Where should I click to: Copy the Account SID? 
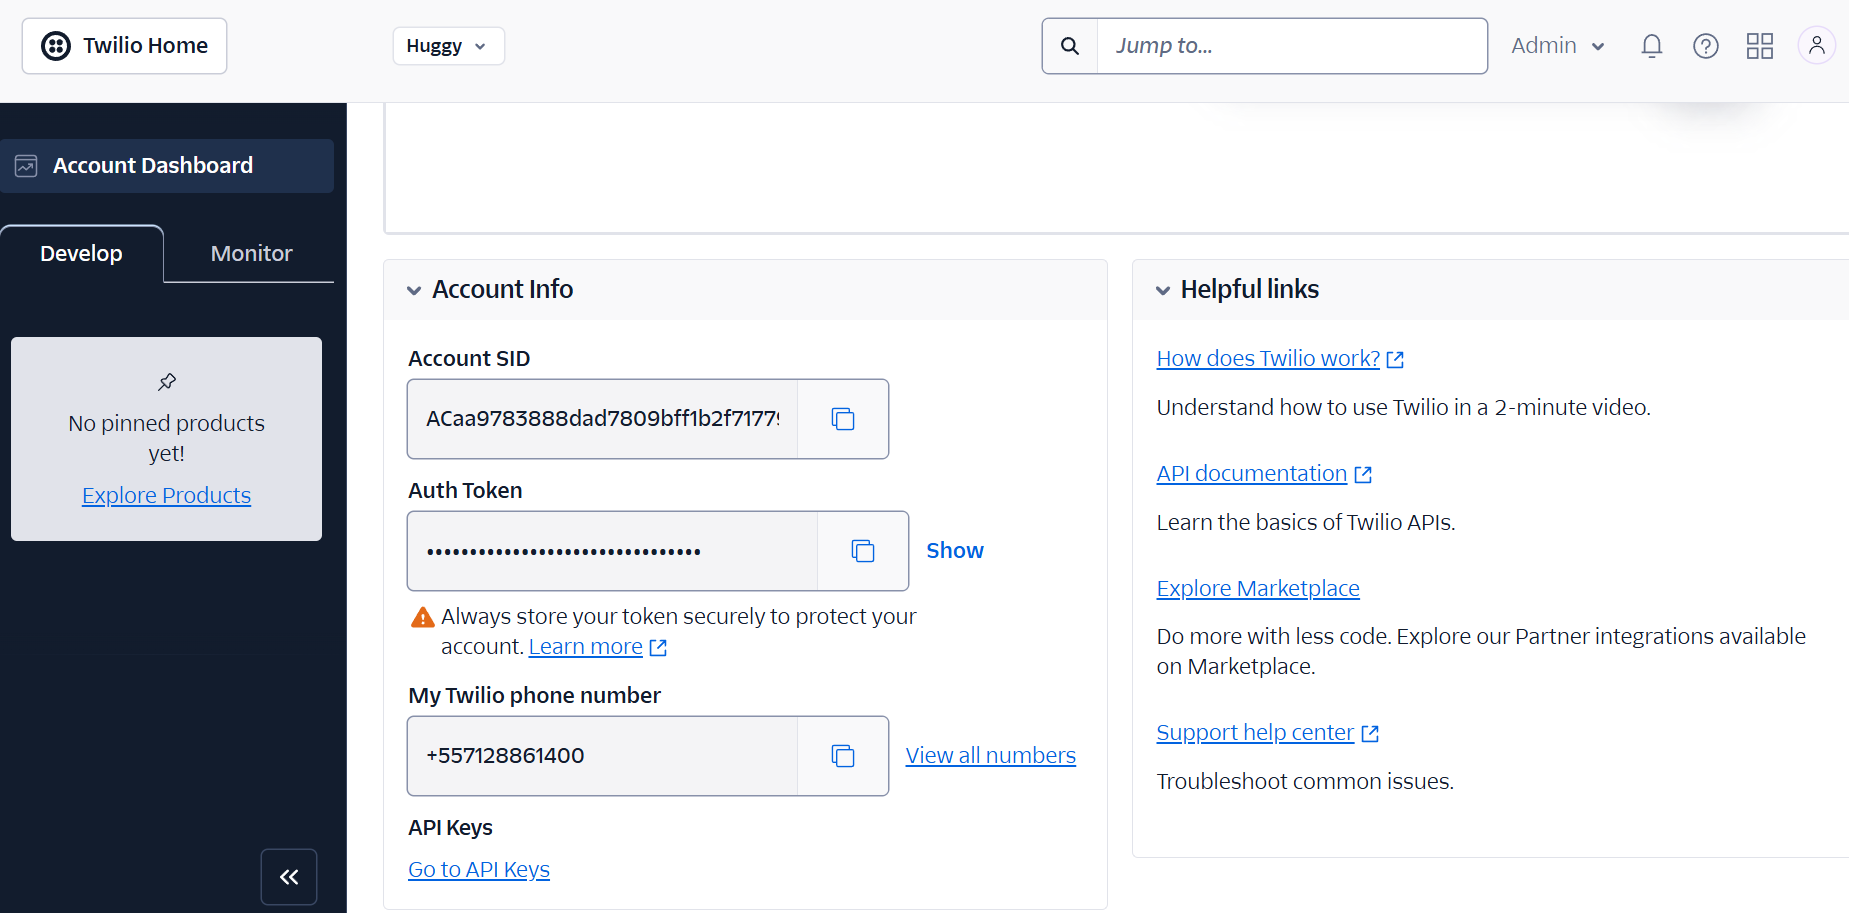[843, 419]
